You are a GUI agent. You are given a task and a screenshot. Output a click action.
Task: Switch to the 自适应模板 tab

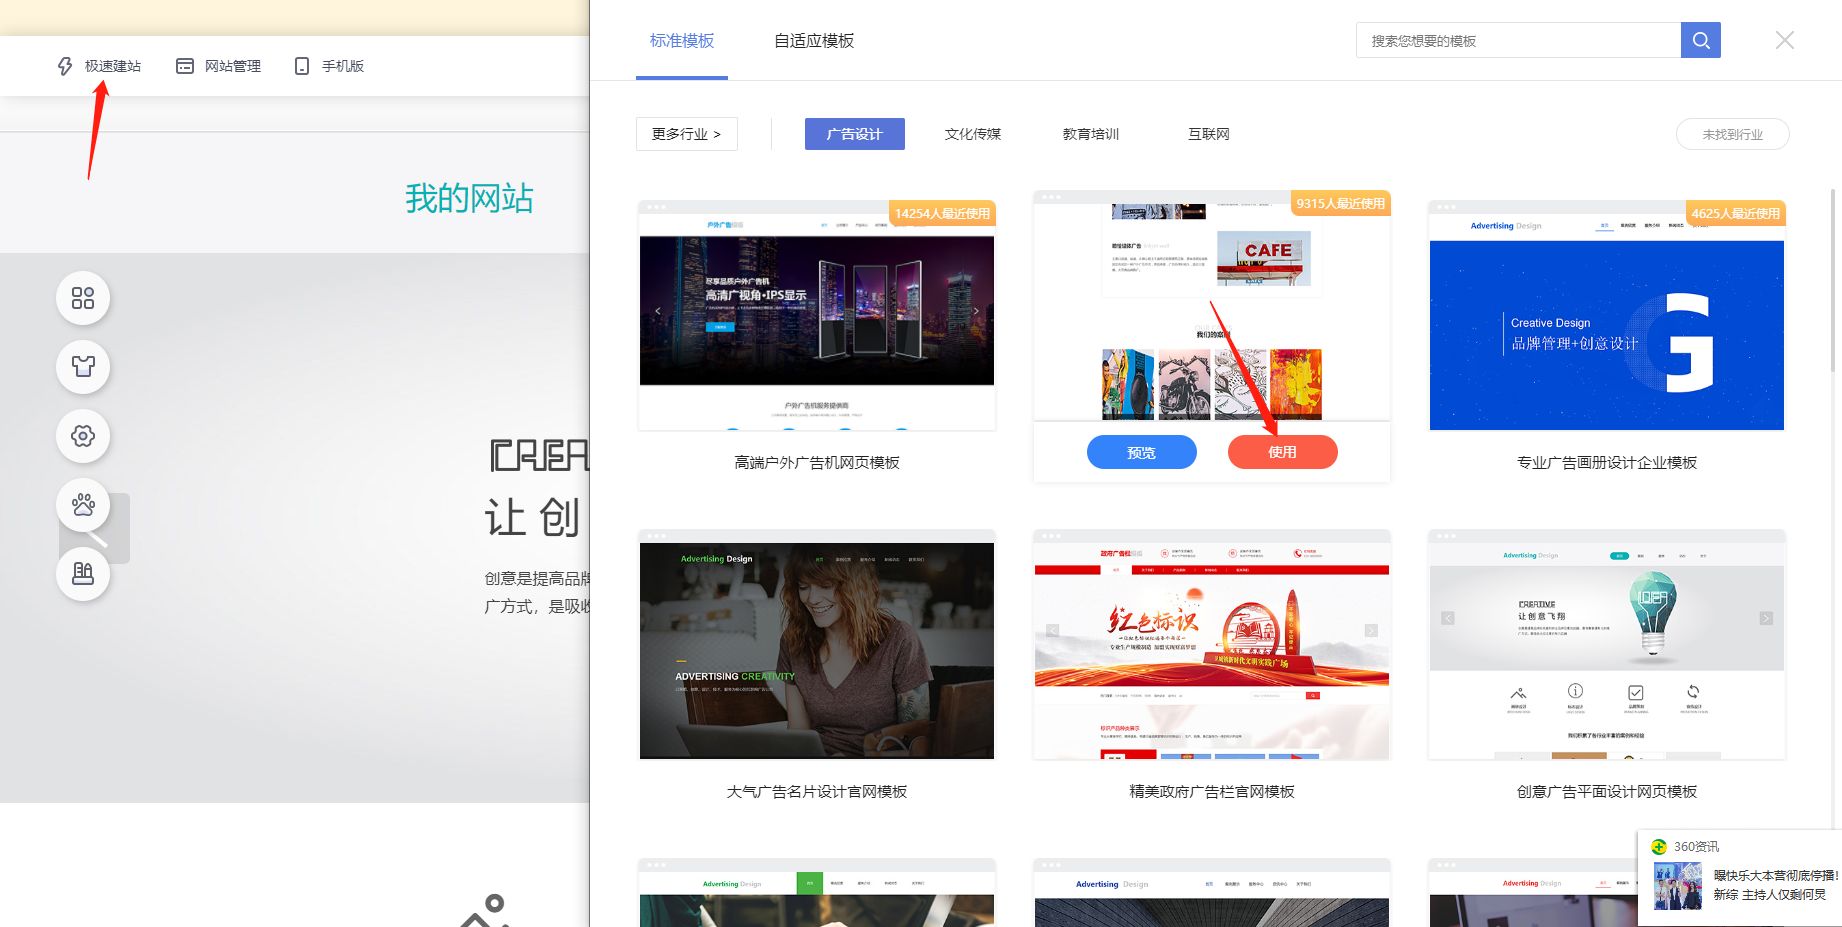[814, 41]
